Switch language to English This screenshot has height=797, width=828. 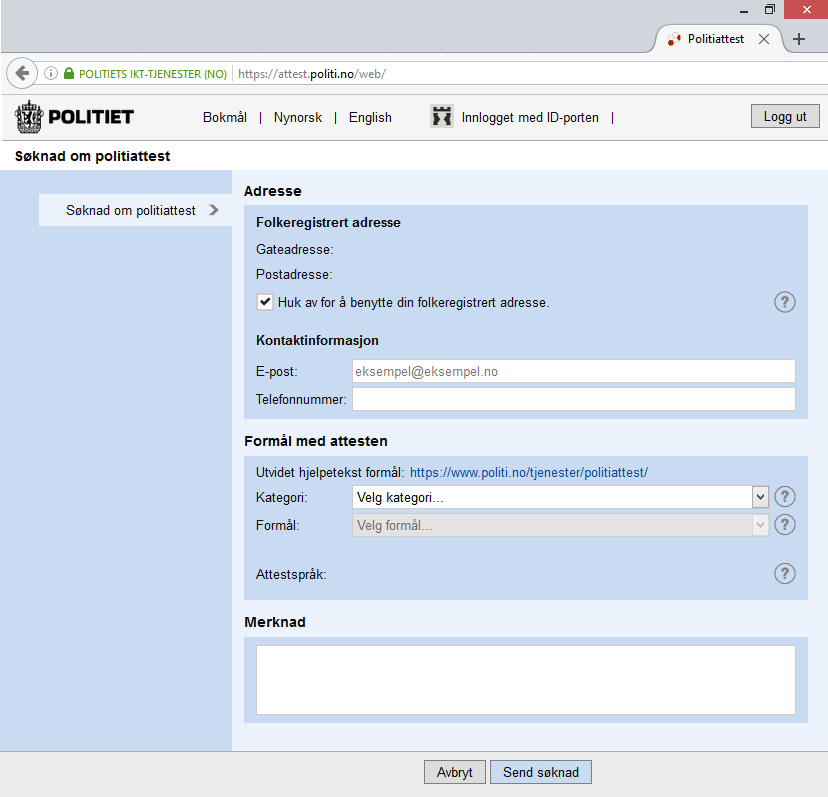(370, 117)
